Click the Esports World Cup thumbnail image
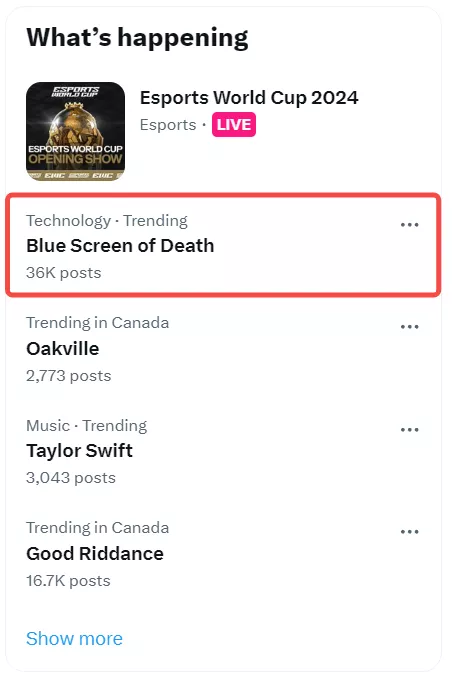The height and width of the screenshot is (688, 452). [75, 131]
